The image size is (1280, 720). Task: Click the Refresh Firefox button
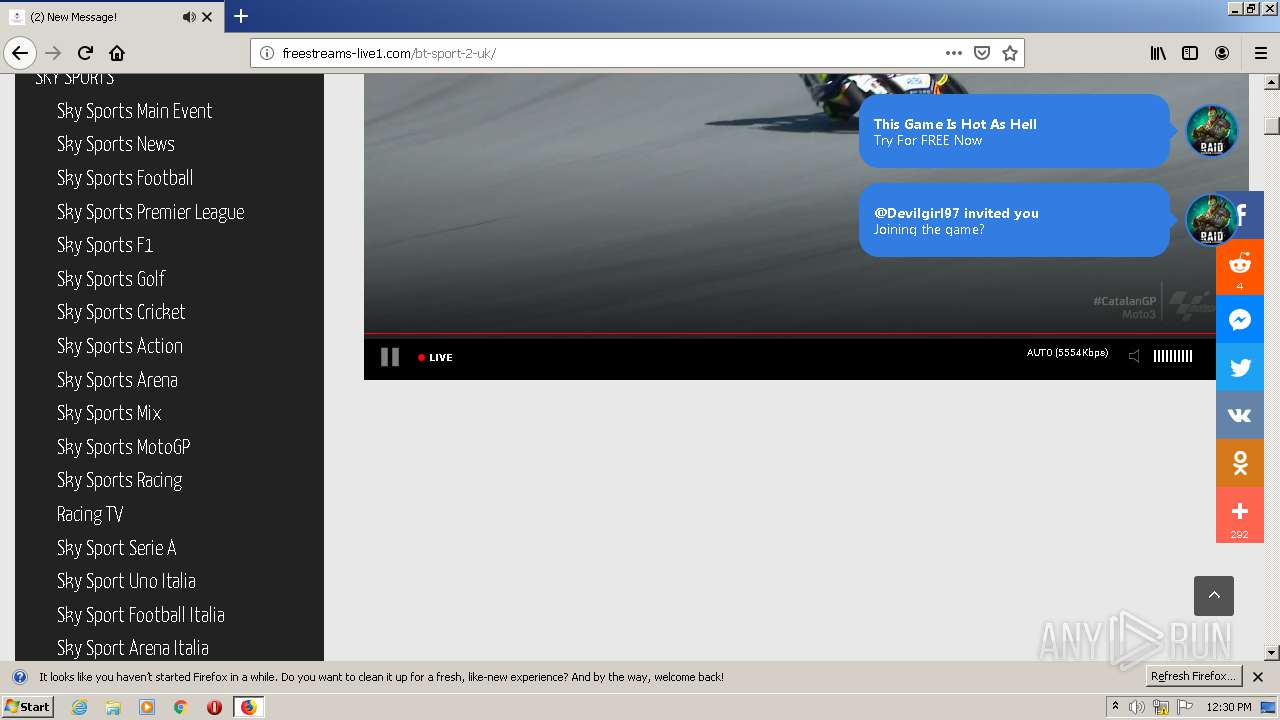(1193, 676)
